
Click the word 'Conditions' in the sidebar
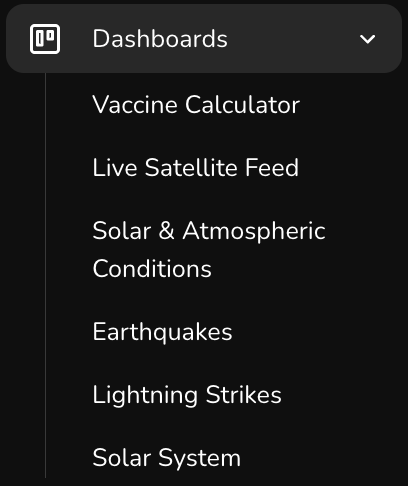[x=152, y=269]
